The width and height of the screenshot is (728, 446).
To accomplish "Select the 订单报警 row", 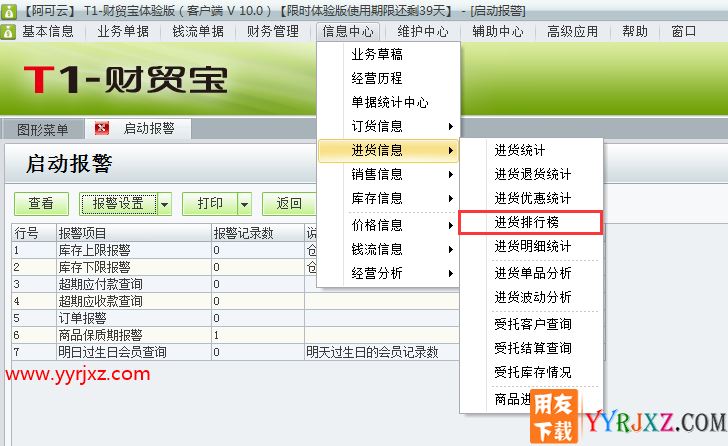I will point(235,318).
